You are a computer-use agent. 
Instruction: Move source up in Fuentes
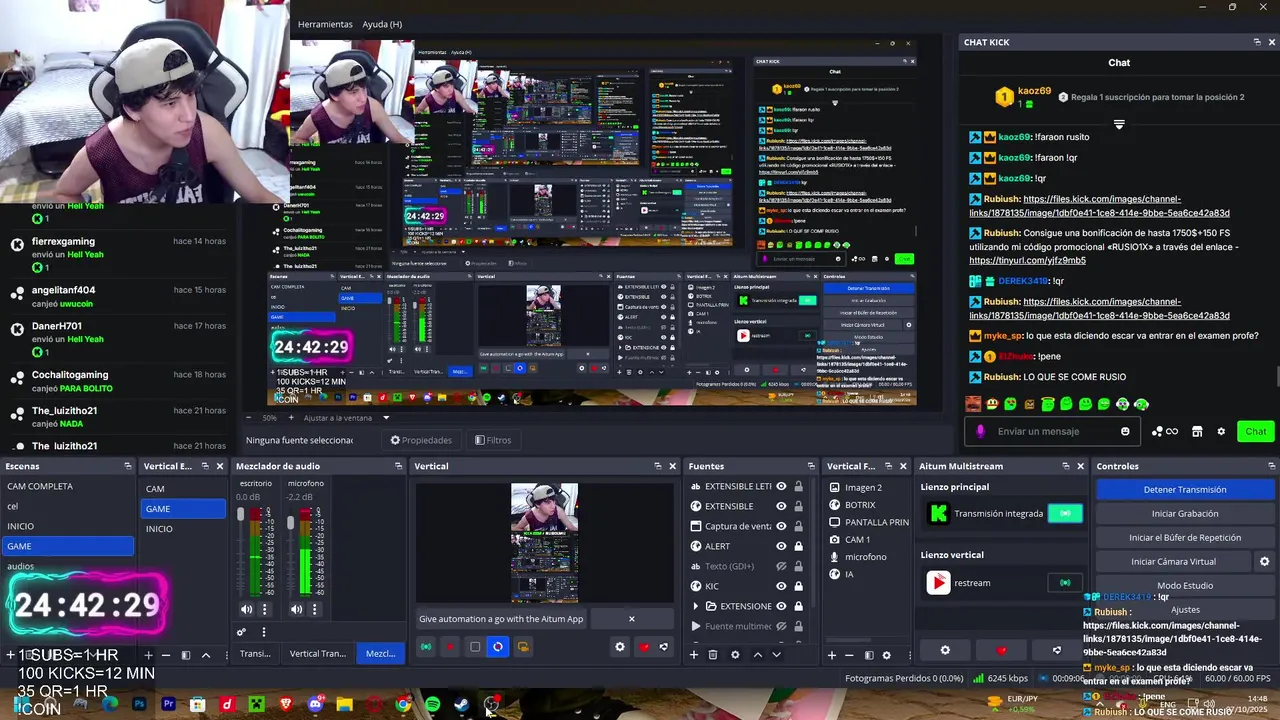[757, 655]
